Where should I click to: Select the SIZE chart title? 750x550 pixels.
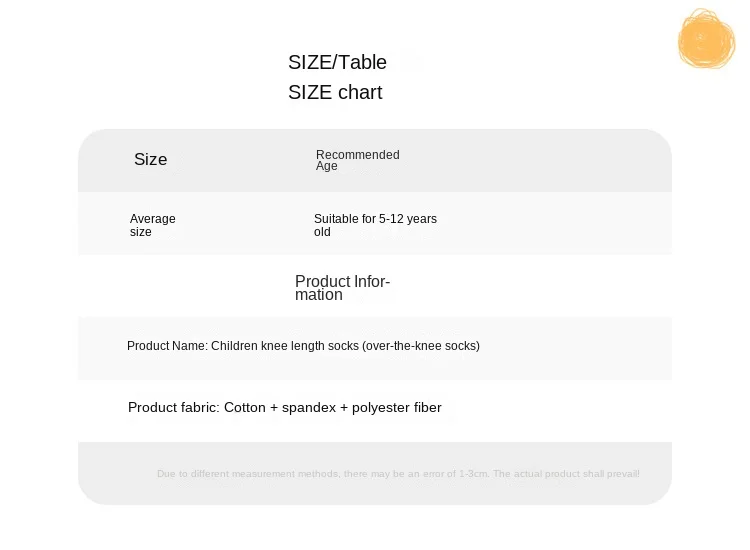(335, 92)
